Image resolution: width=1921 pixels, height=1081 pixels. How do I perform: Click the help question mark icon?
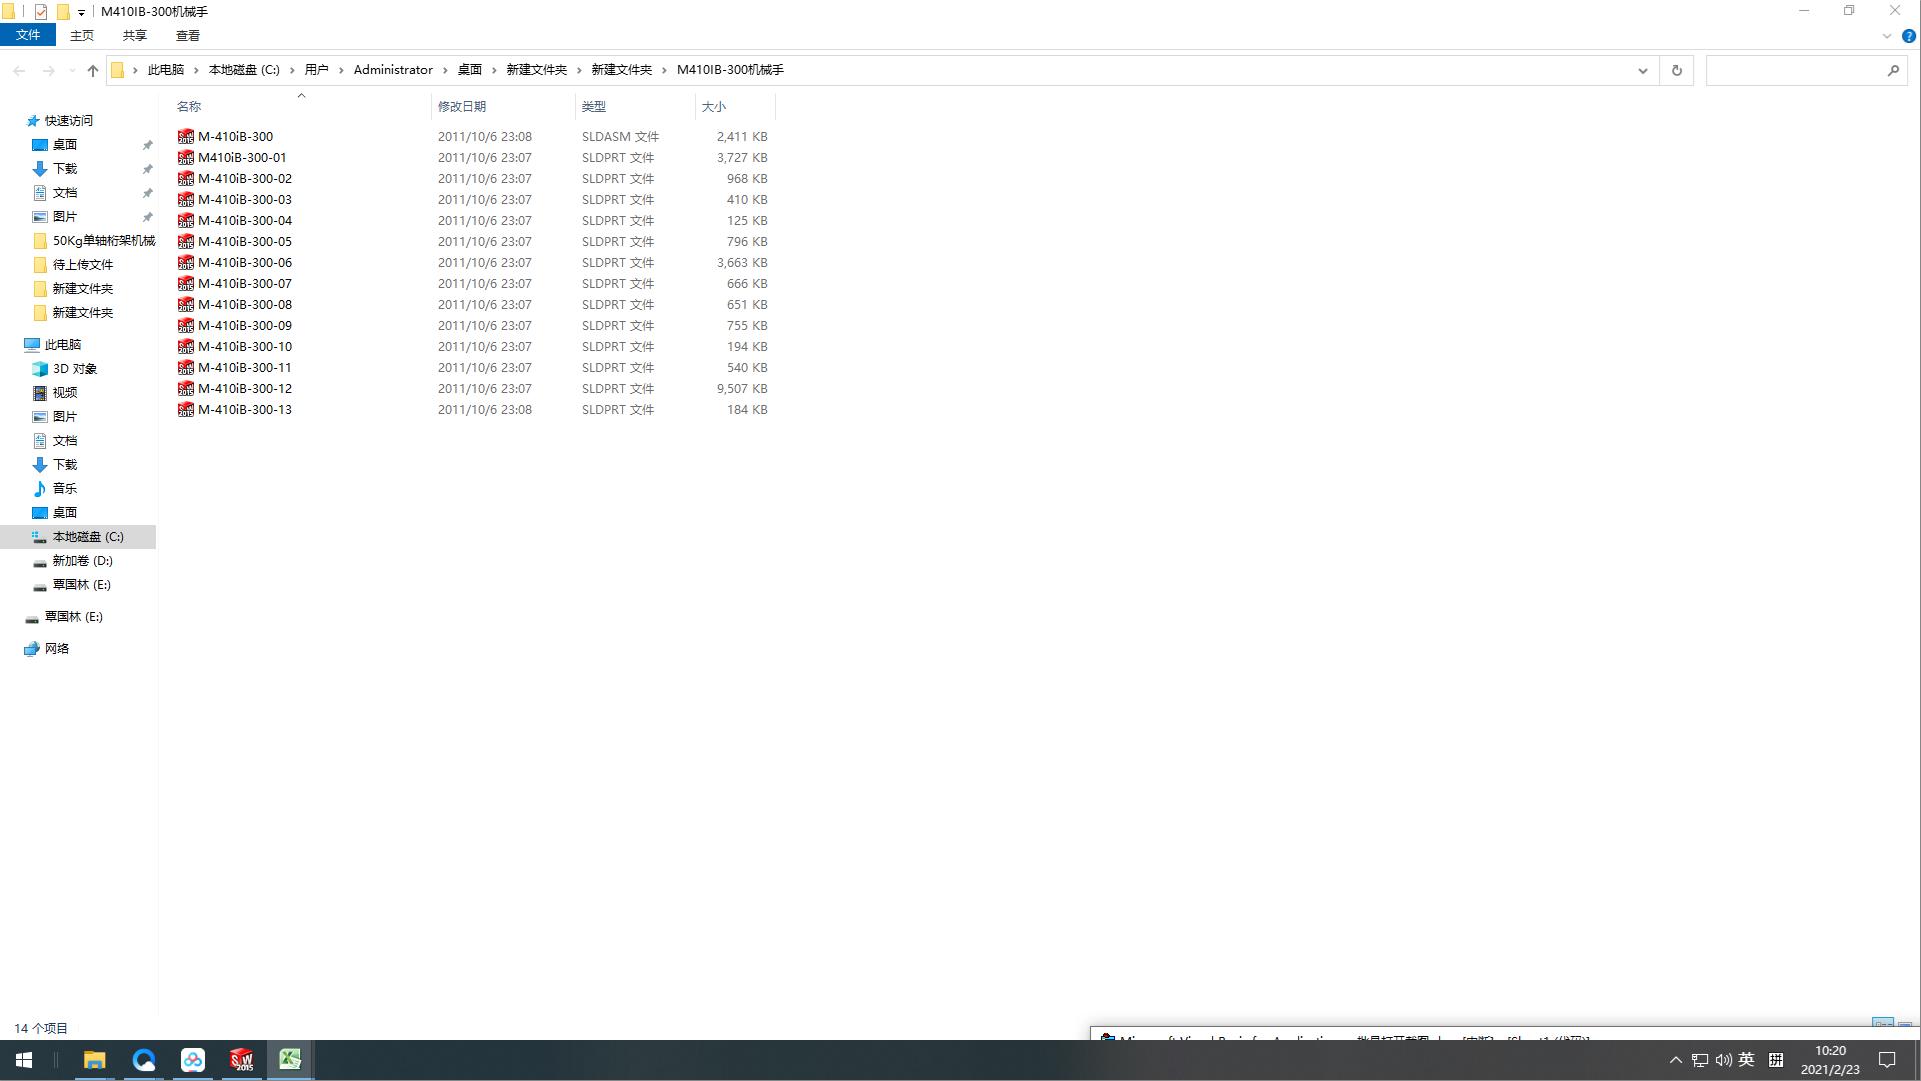[1908, 36]
